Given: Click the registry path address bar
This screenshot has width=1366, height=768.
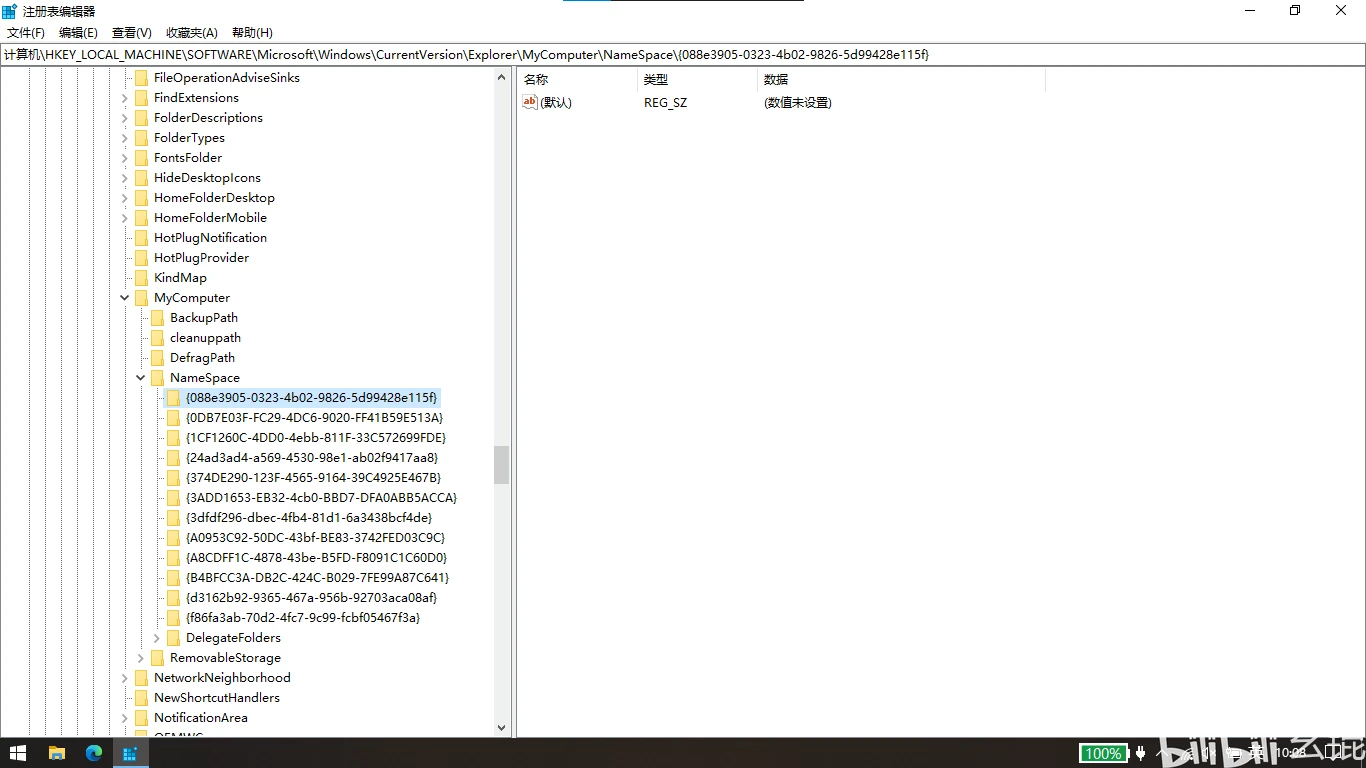Looking at the screenshot, I should tap(683, 55).
